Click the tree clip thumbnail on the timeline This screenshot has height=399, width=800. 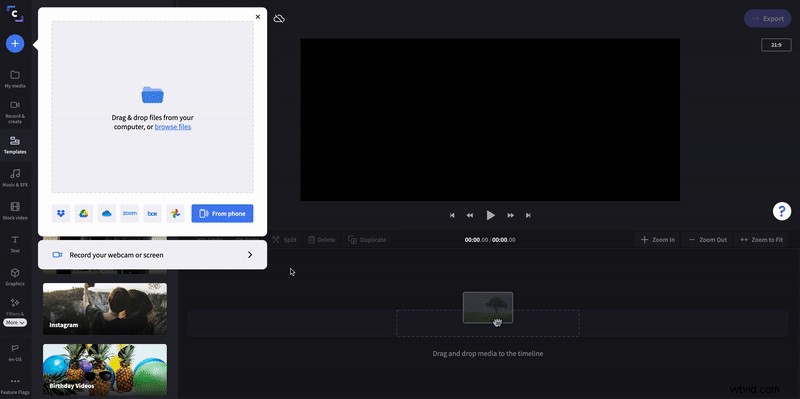coord(488,307)
